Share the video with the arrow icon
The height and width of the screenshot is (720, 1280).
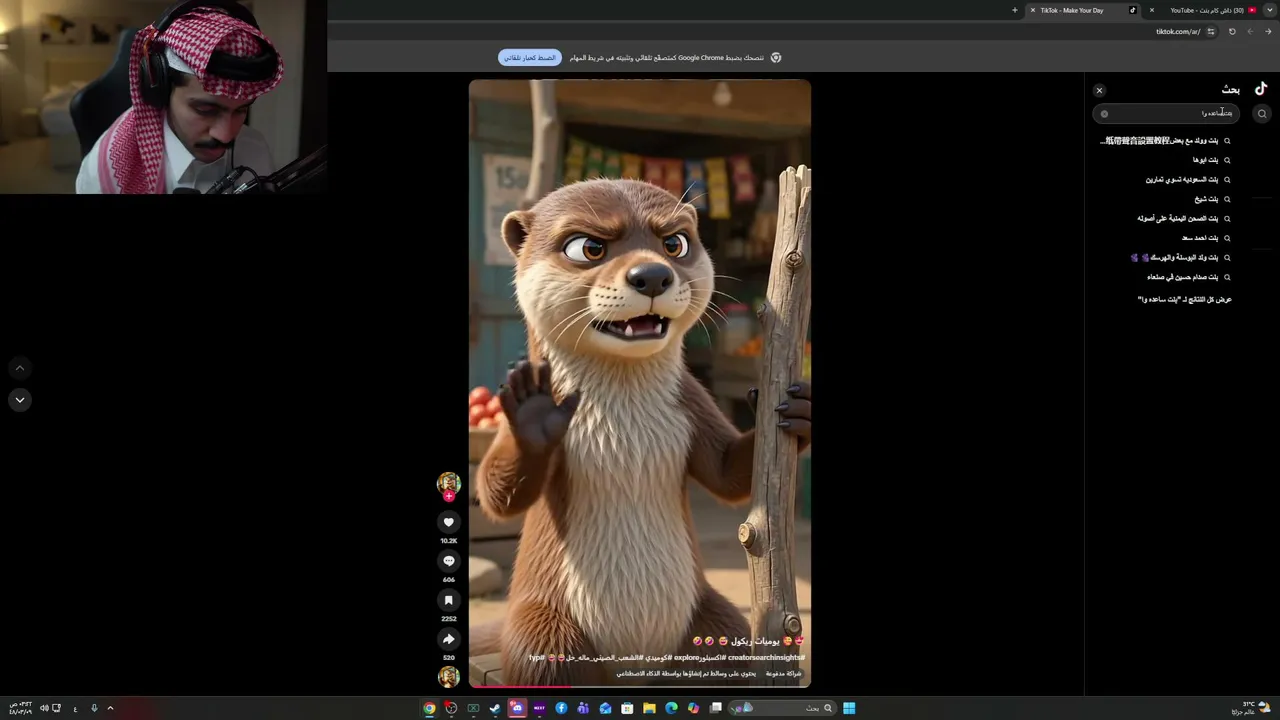[448, 639]
